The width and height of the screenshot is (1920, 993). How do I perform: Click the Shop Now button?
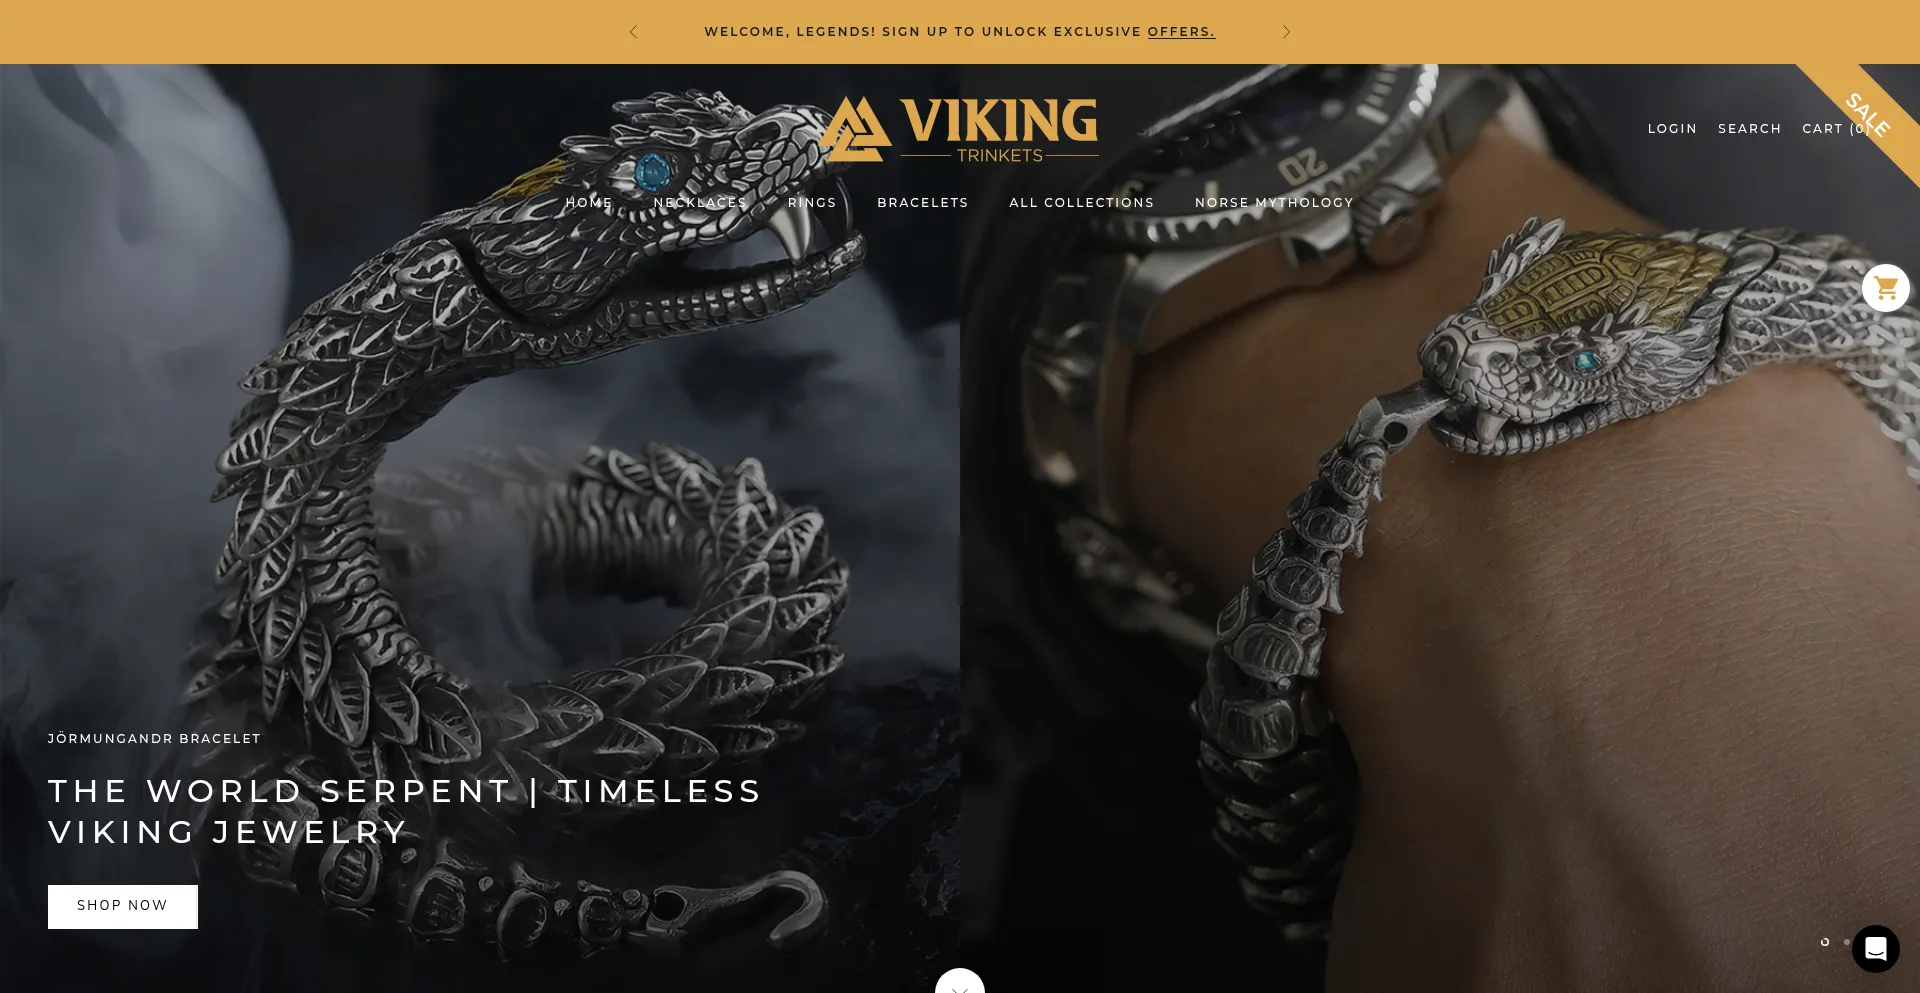click(123, 906)
